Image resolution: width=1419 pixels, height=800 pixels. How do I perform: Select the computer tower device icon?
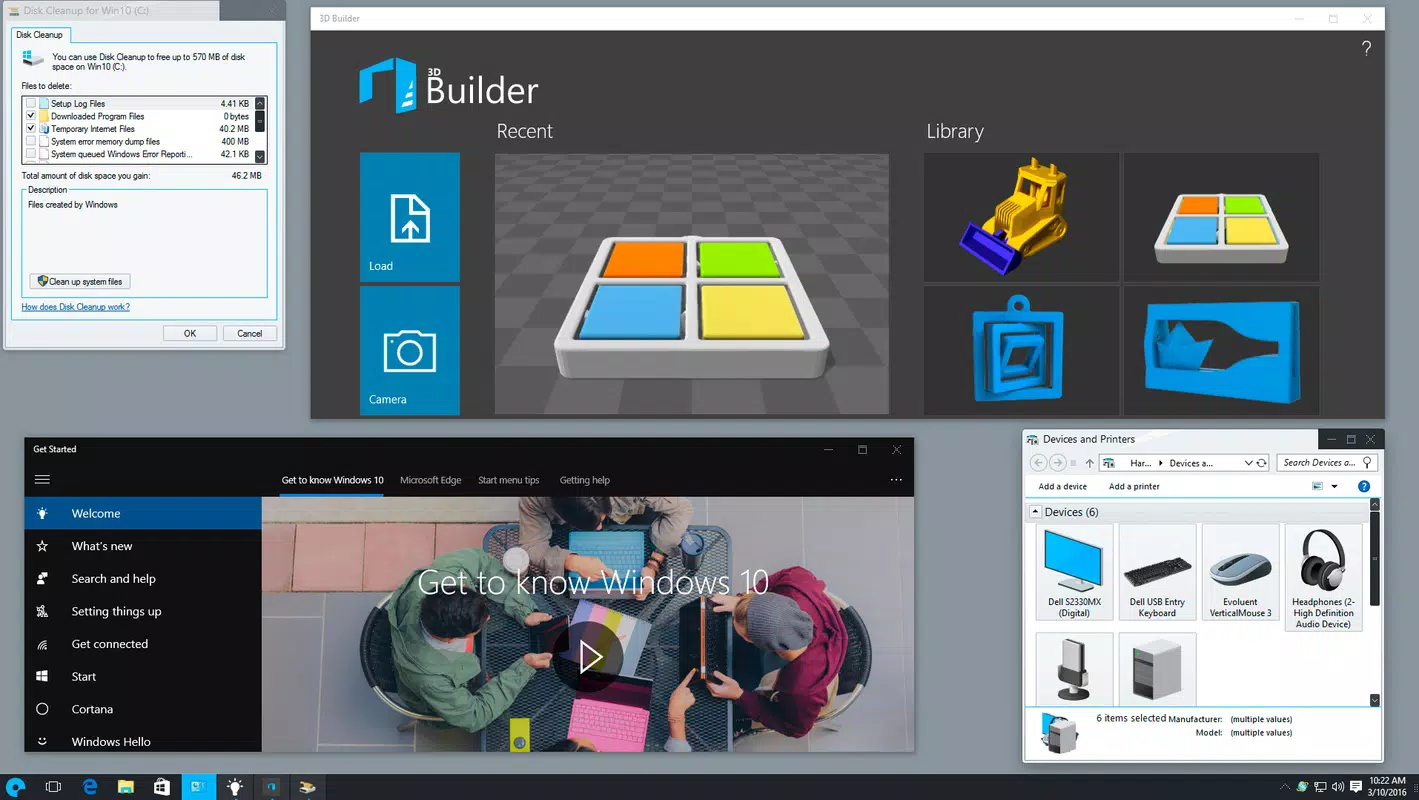pos(1157,668)
